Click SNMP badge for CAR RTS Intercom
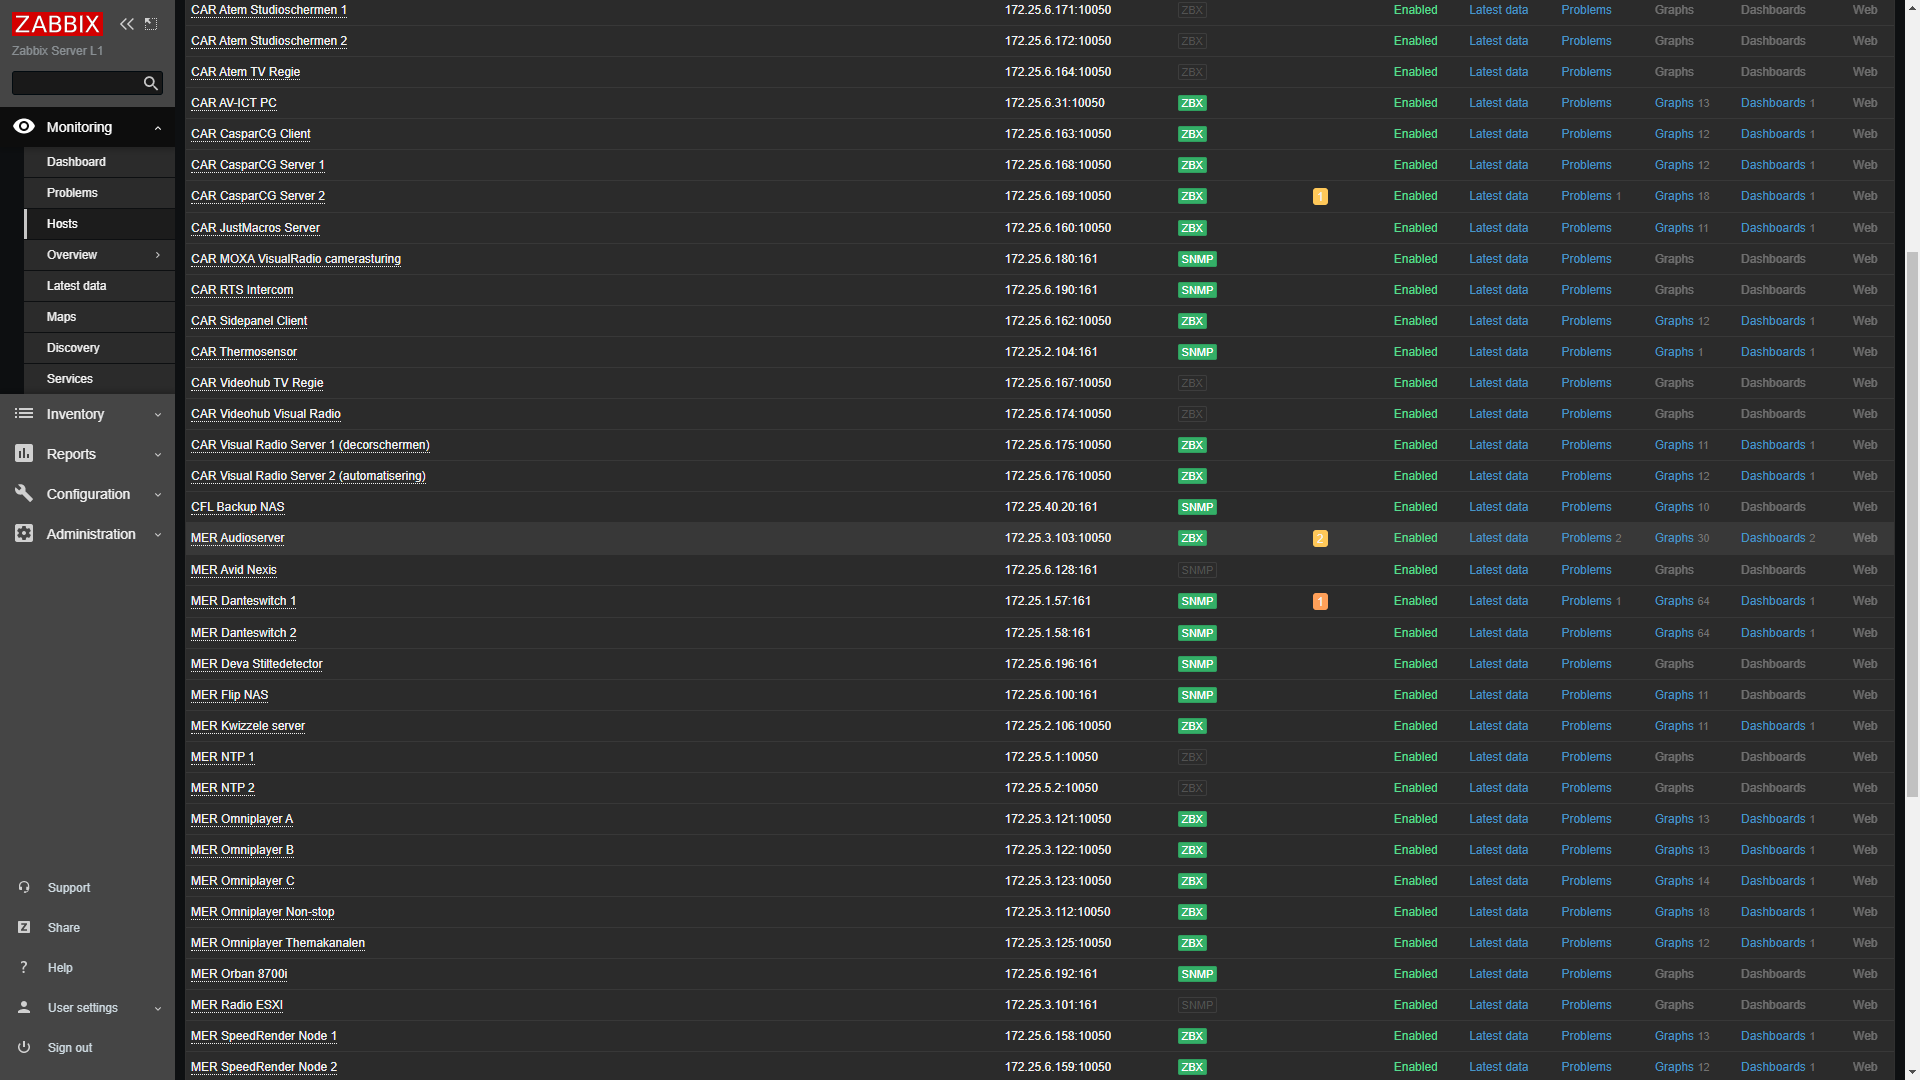Viewport: 1920px width, 1080px height. click(x=1197, y=290)
